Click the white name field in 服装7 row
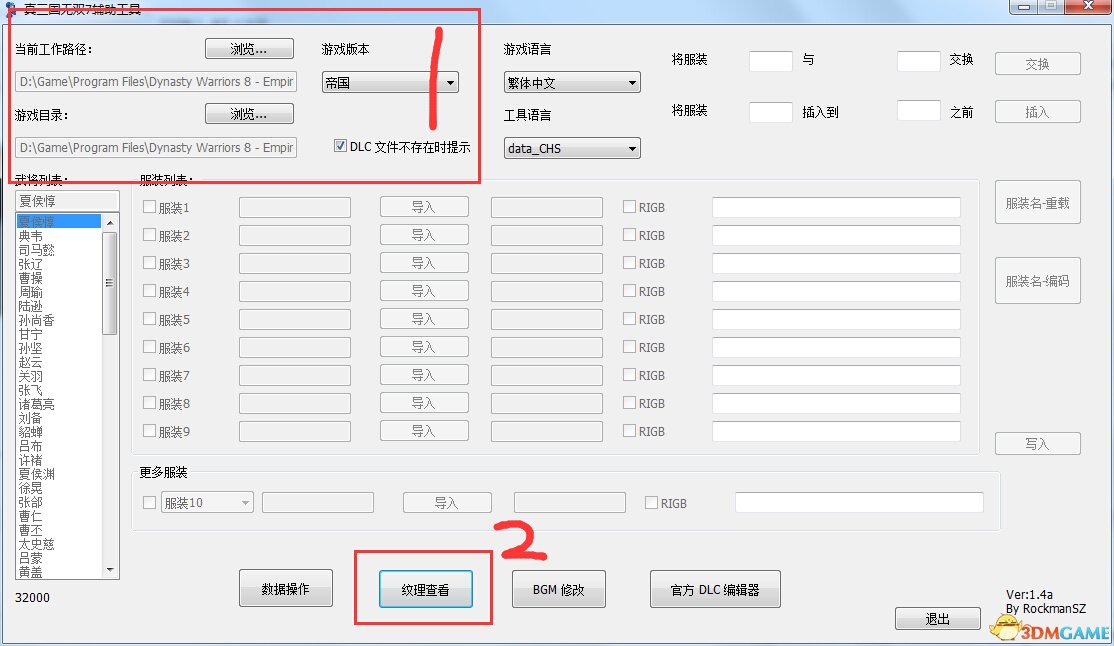 (x=836, y=375)
